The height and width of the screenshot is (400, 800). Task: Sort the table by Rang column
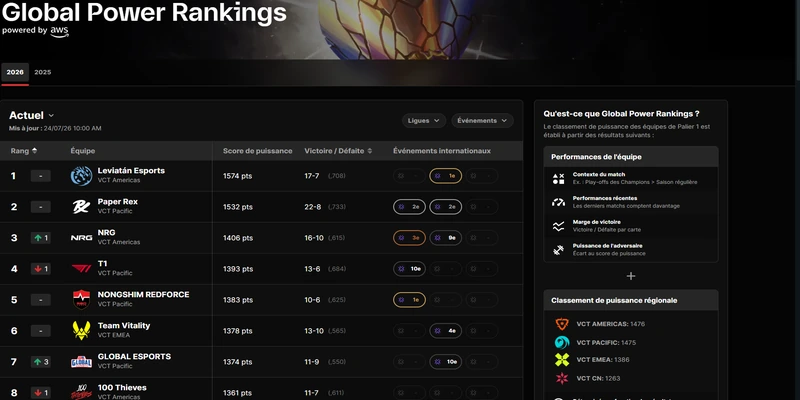pos(23,151)
